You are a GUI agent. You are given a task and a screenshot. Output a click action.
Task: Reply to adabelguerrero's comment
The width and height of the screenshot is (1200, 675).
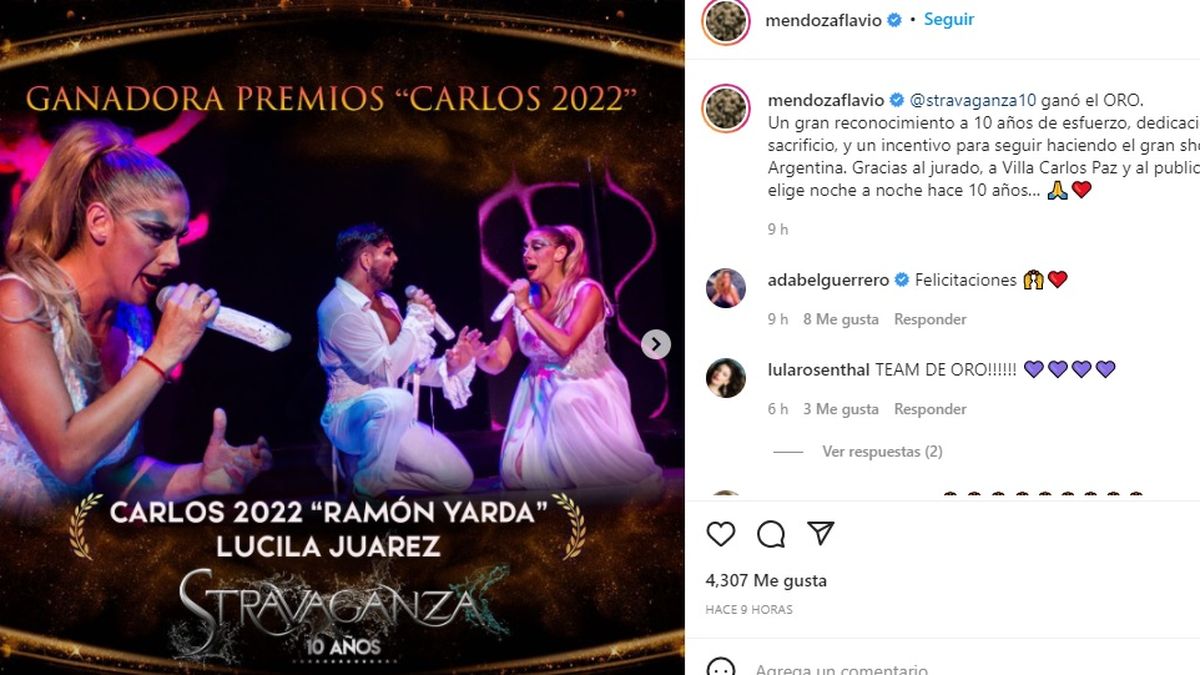pyautogui.click(x=930, y=319)
